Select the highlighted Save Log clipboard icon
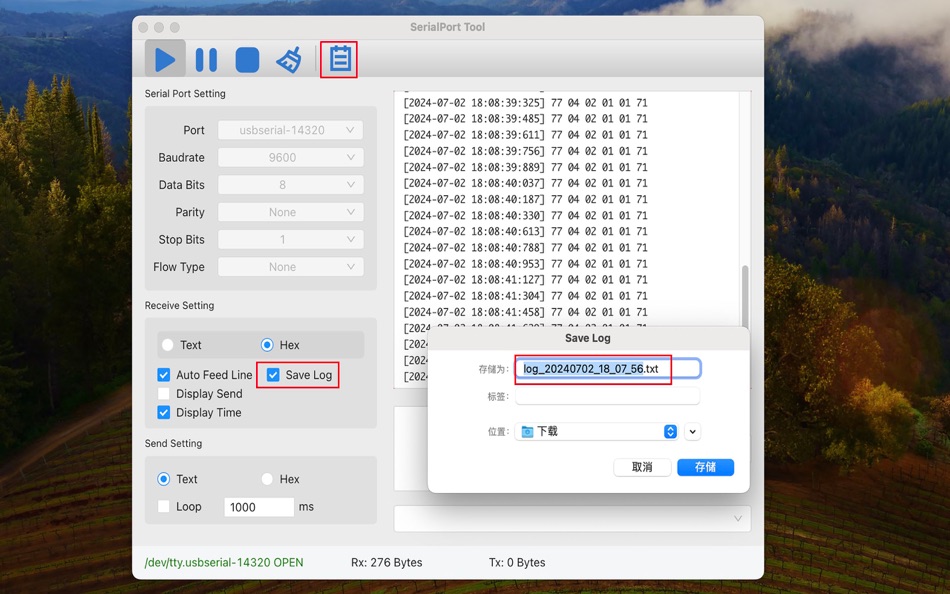Screen dimensions: 950x594 pyautogui.click(x=338, y=58)
